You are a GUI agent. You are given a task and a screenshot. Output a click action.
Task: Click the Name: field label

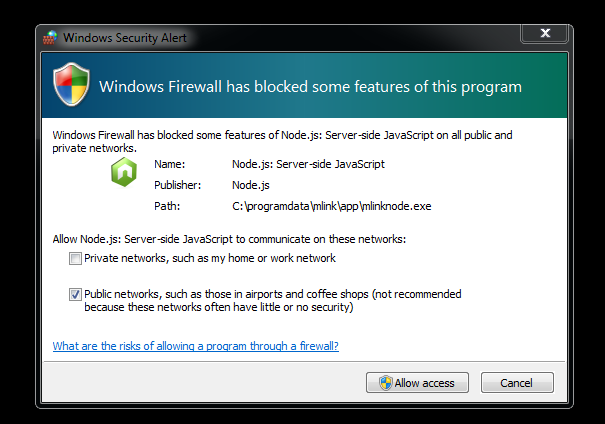pos(170,164)
